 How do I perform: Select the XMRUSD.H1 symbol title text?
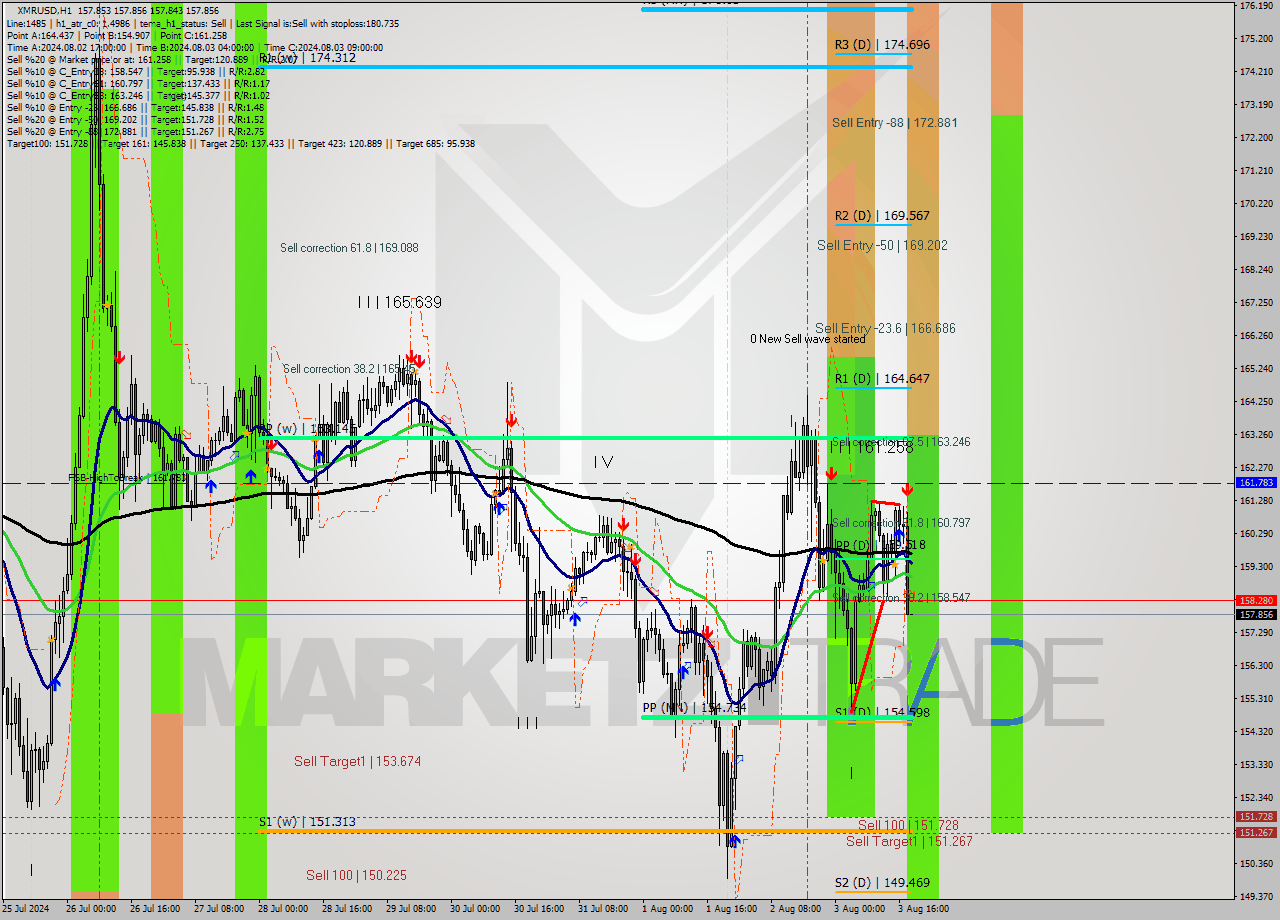point(44,10)
